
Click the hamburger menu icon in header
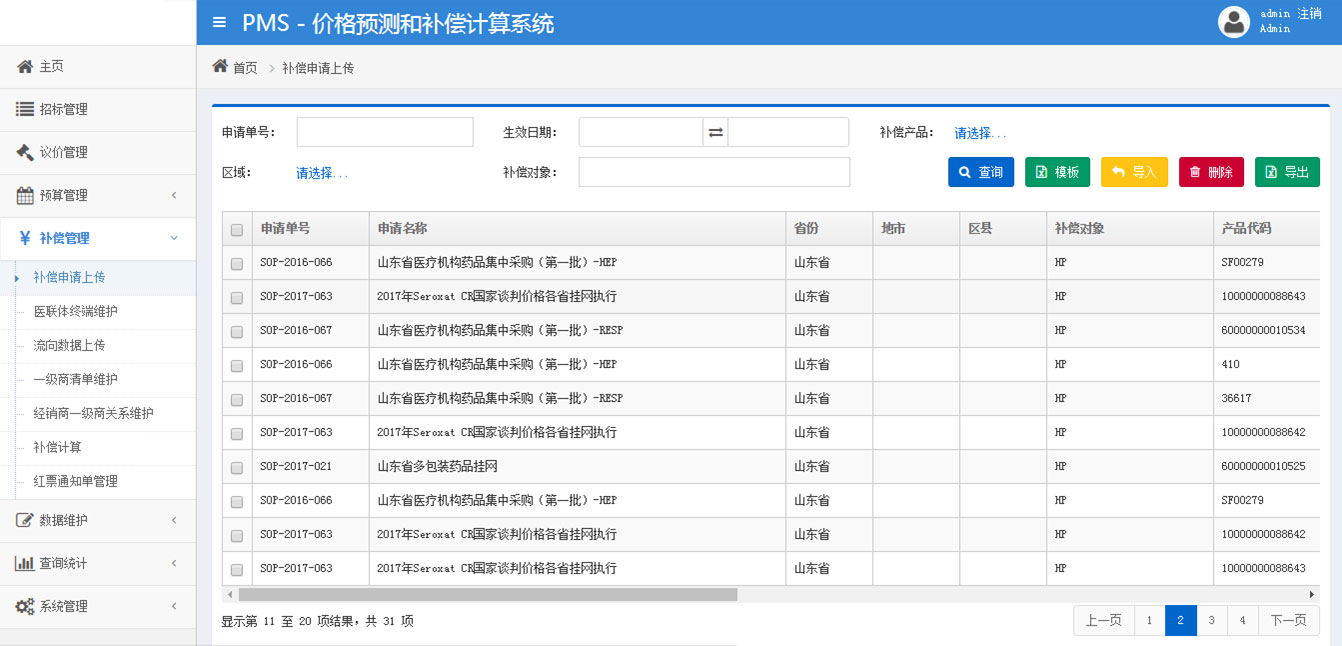219,22
